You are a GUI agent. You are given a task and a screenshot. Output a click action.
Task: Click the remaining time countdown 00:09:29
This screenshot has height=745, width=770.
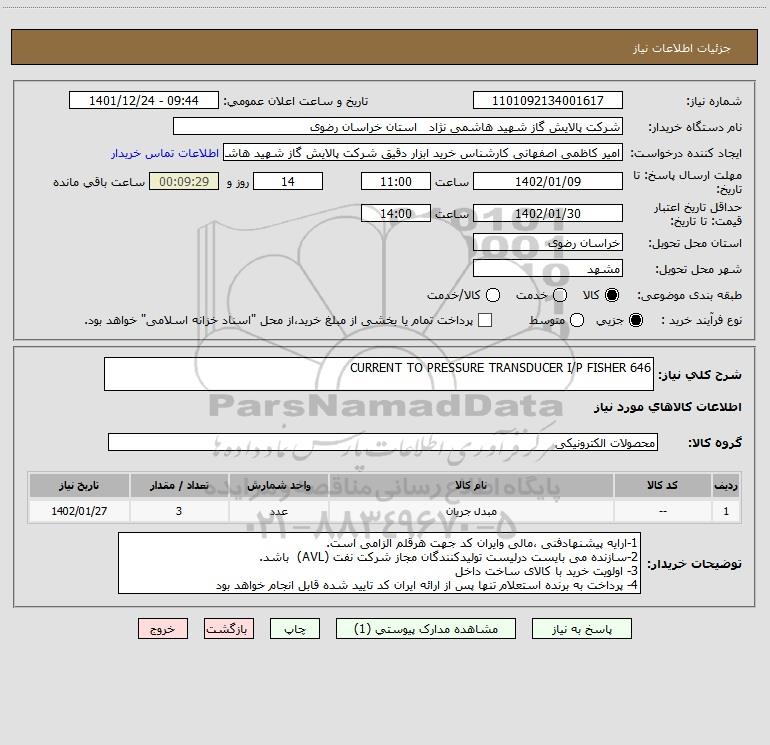184,181
